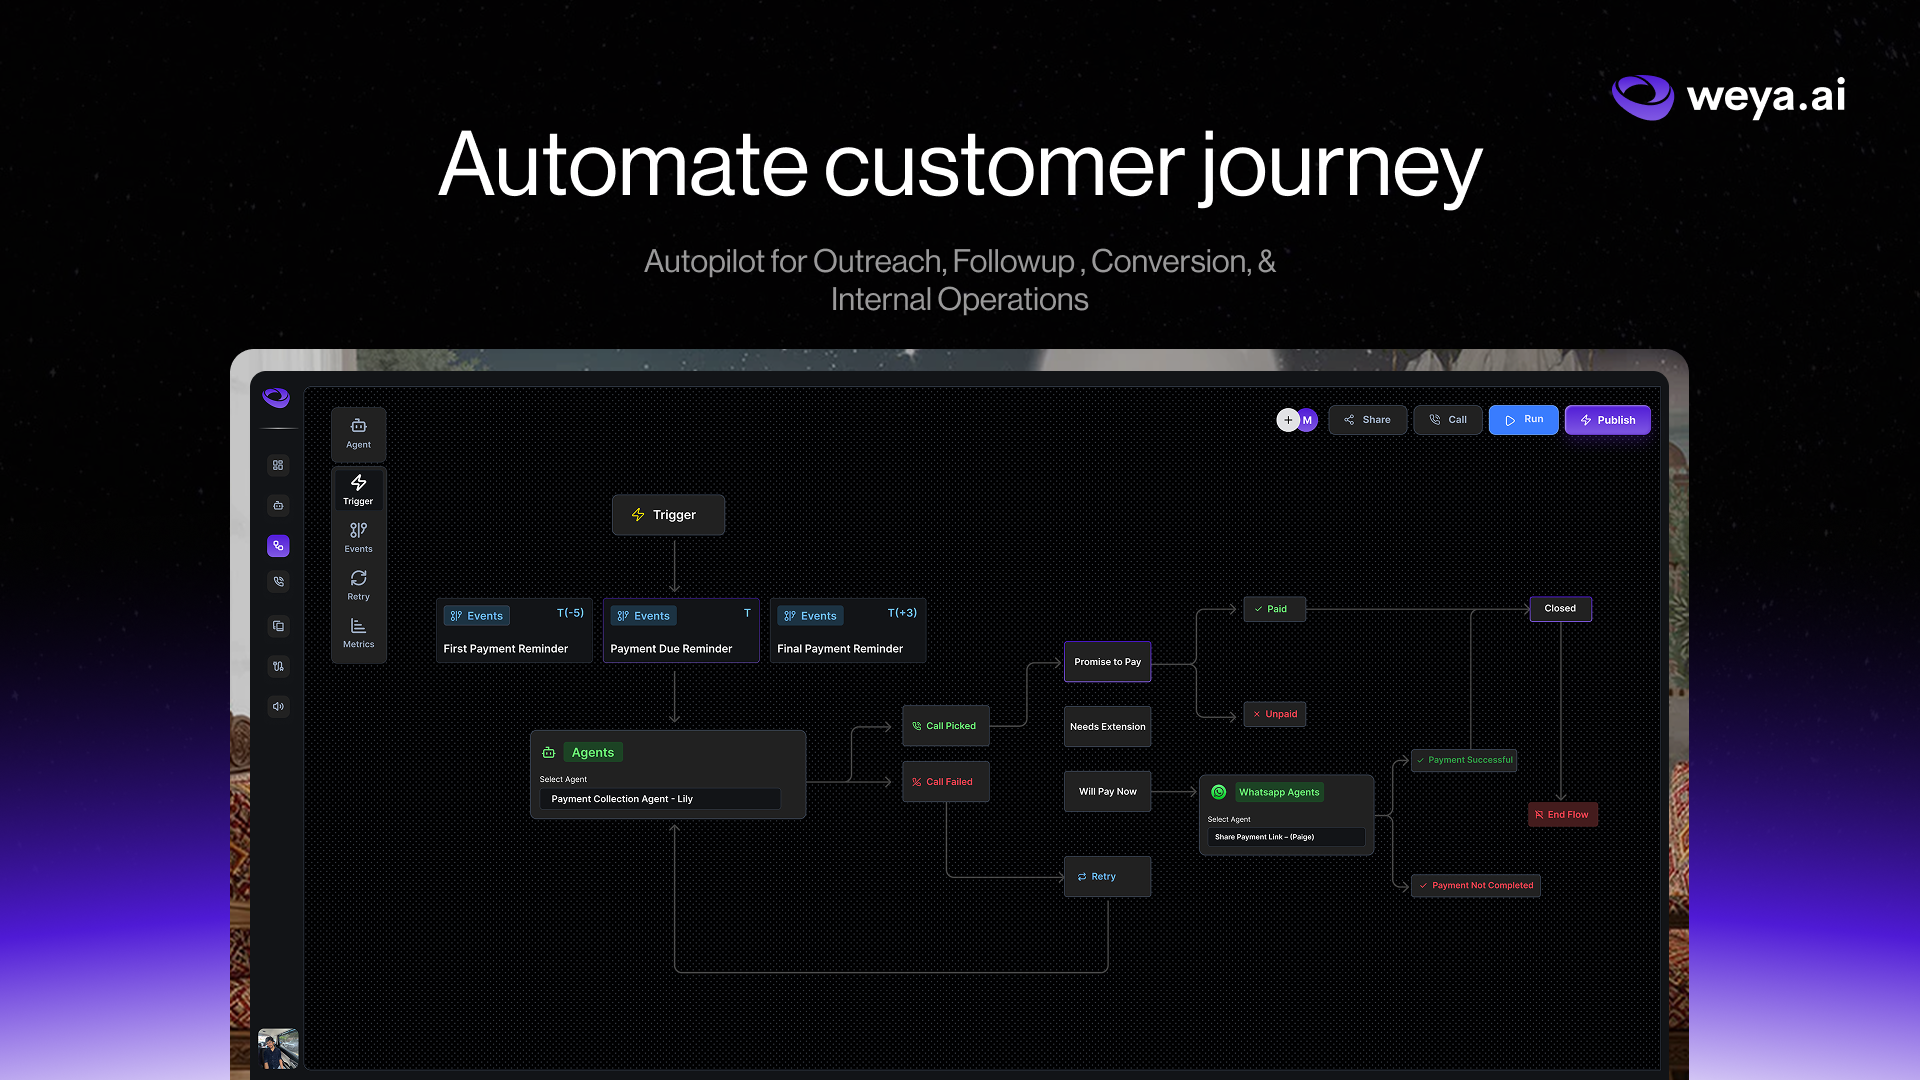1920x1080 pixels.
Task: Open the grid dashboard sidebar icon
Action: pyautogui.click(x=278, y=465)
